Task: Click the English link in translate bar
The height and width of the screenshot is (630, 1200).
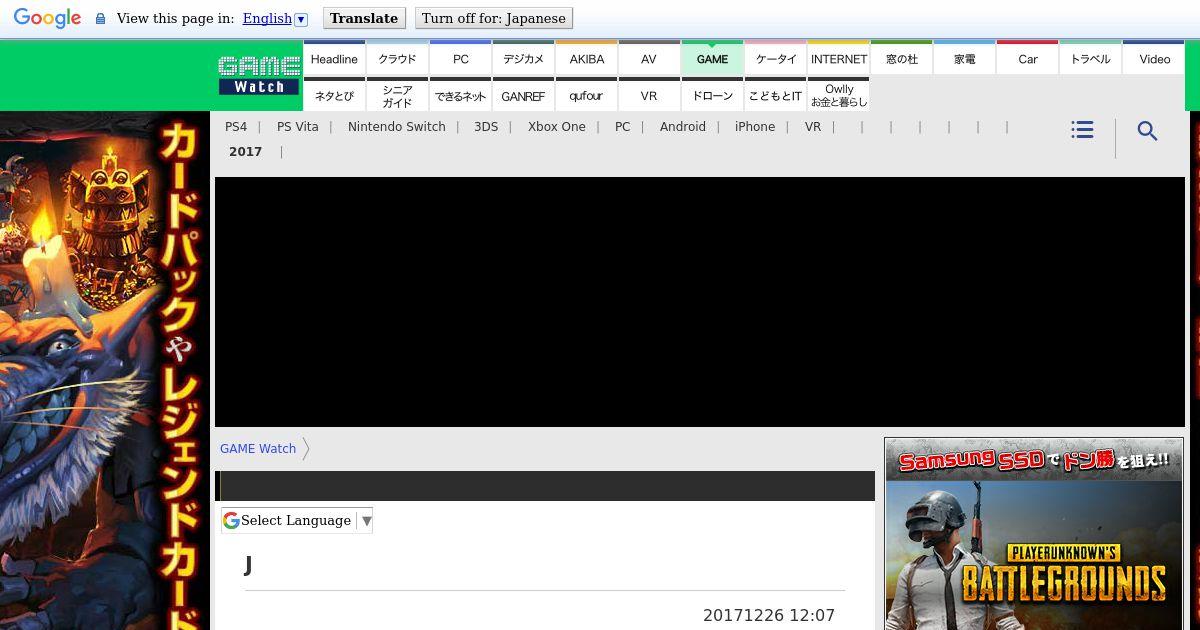Action: click(x=267, y=19)
